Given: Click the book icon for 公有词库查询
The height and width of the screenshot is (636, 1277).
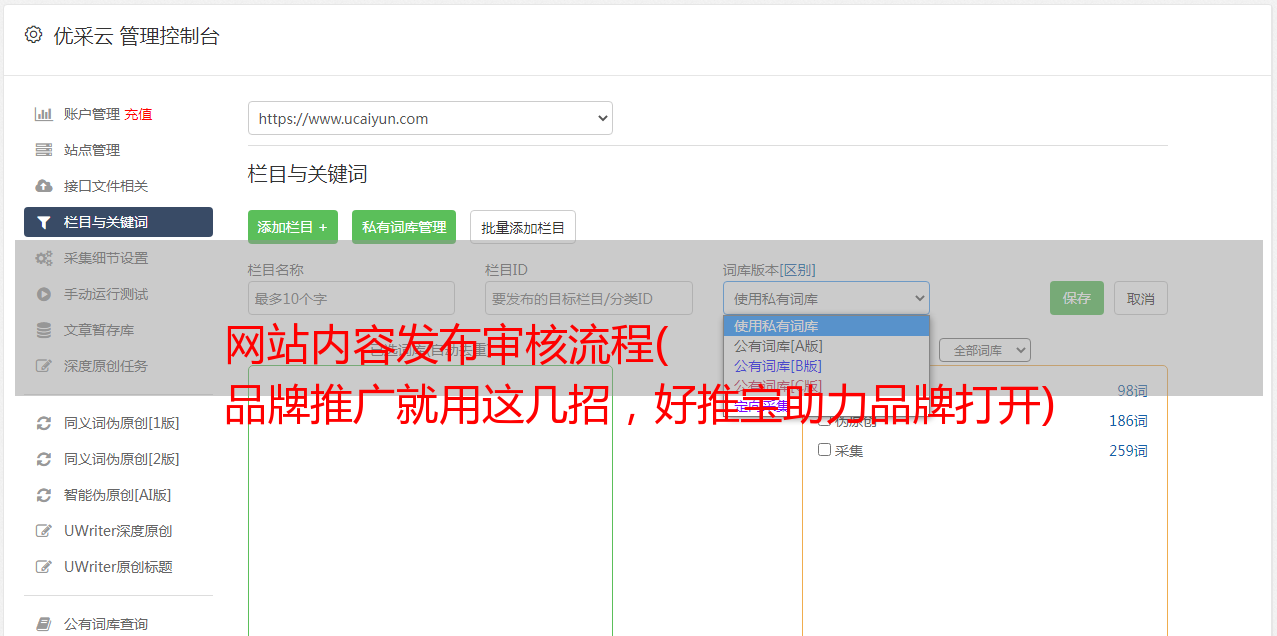Looking at the screenshot, I should pyautogui.click(x=44, y=624).
